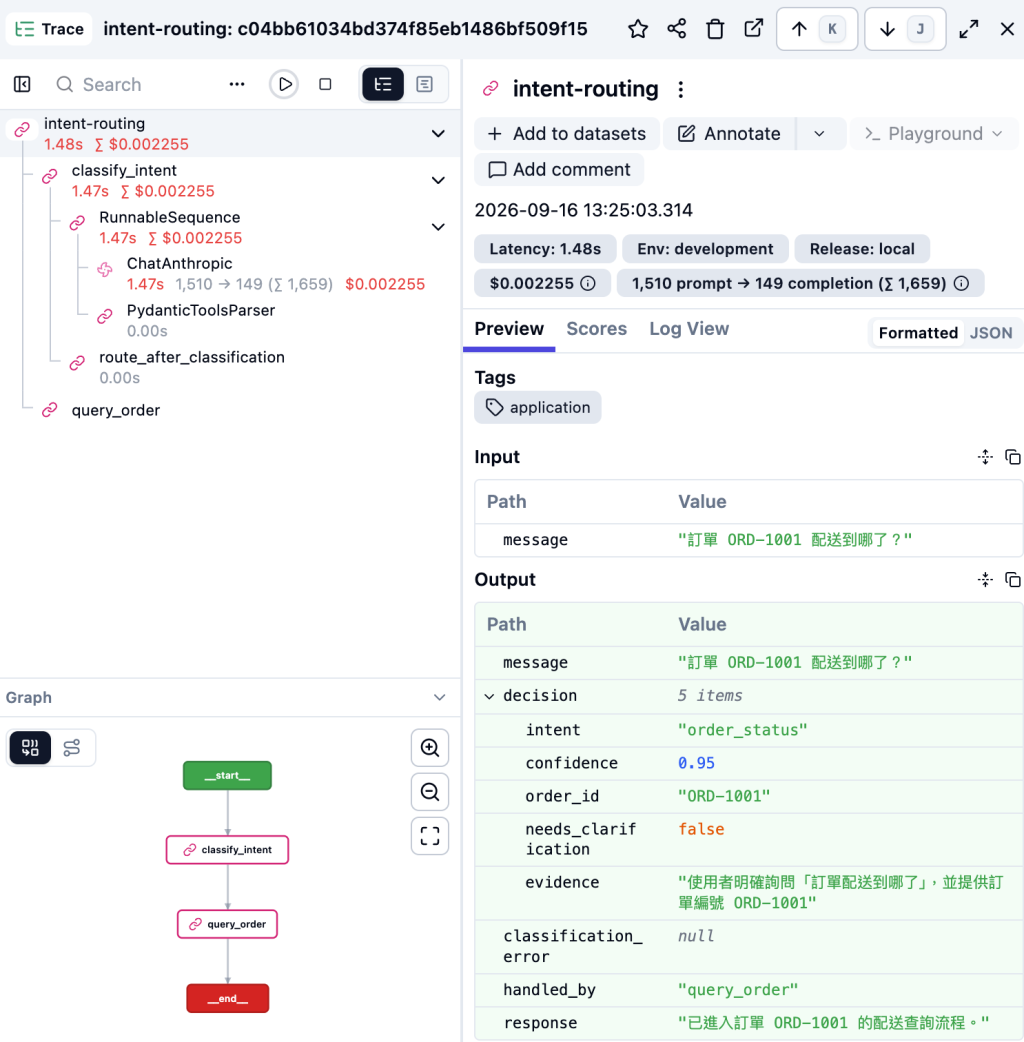Share the trace via share icon
This screenshot has height=1042, width=1024.
[x=676, y=29]
